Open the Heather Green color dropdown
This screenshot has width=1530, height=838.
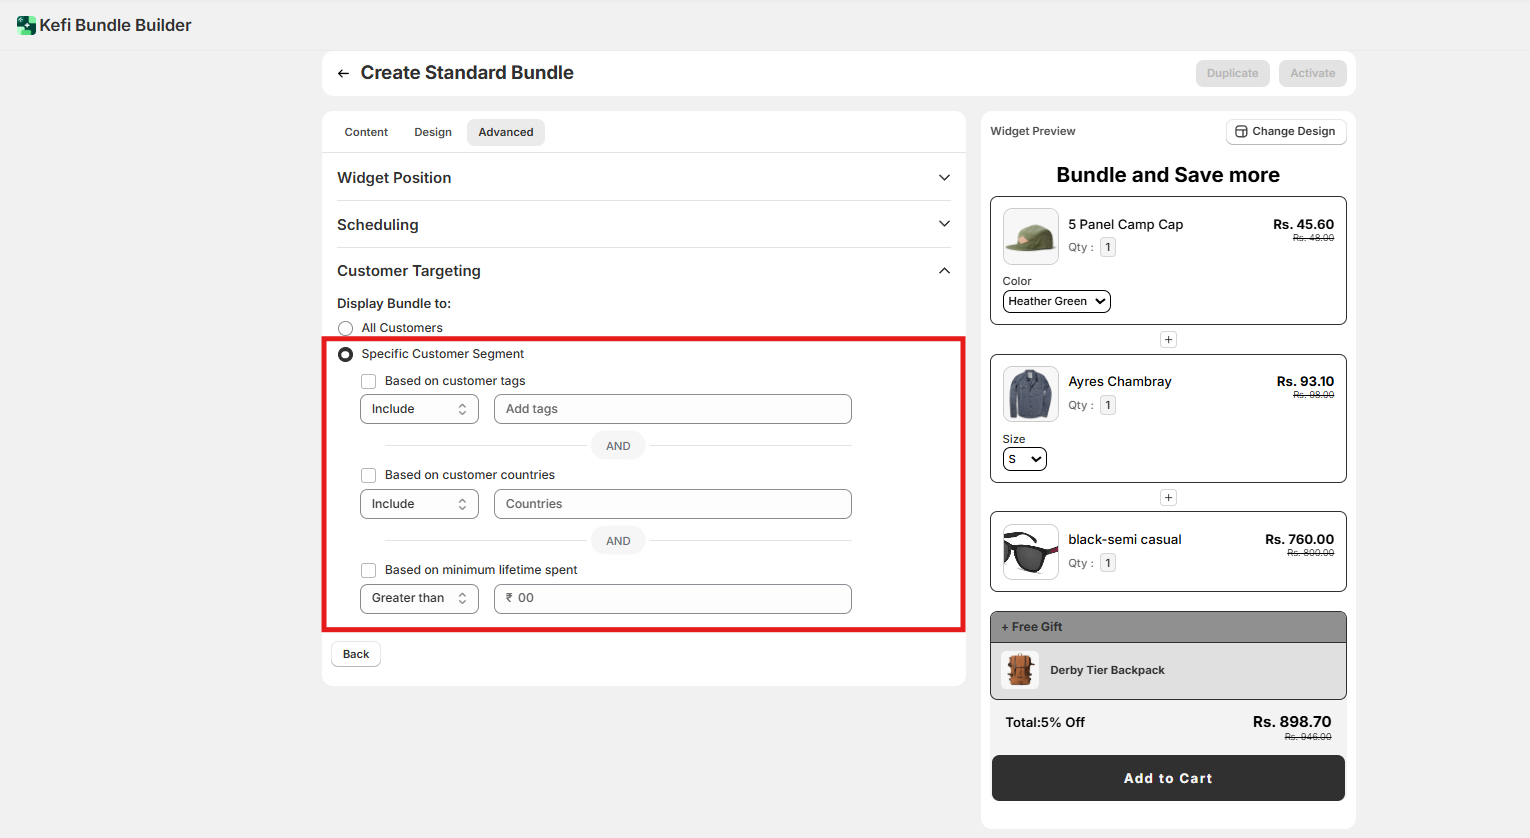[x=1056, y=301]
